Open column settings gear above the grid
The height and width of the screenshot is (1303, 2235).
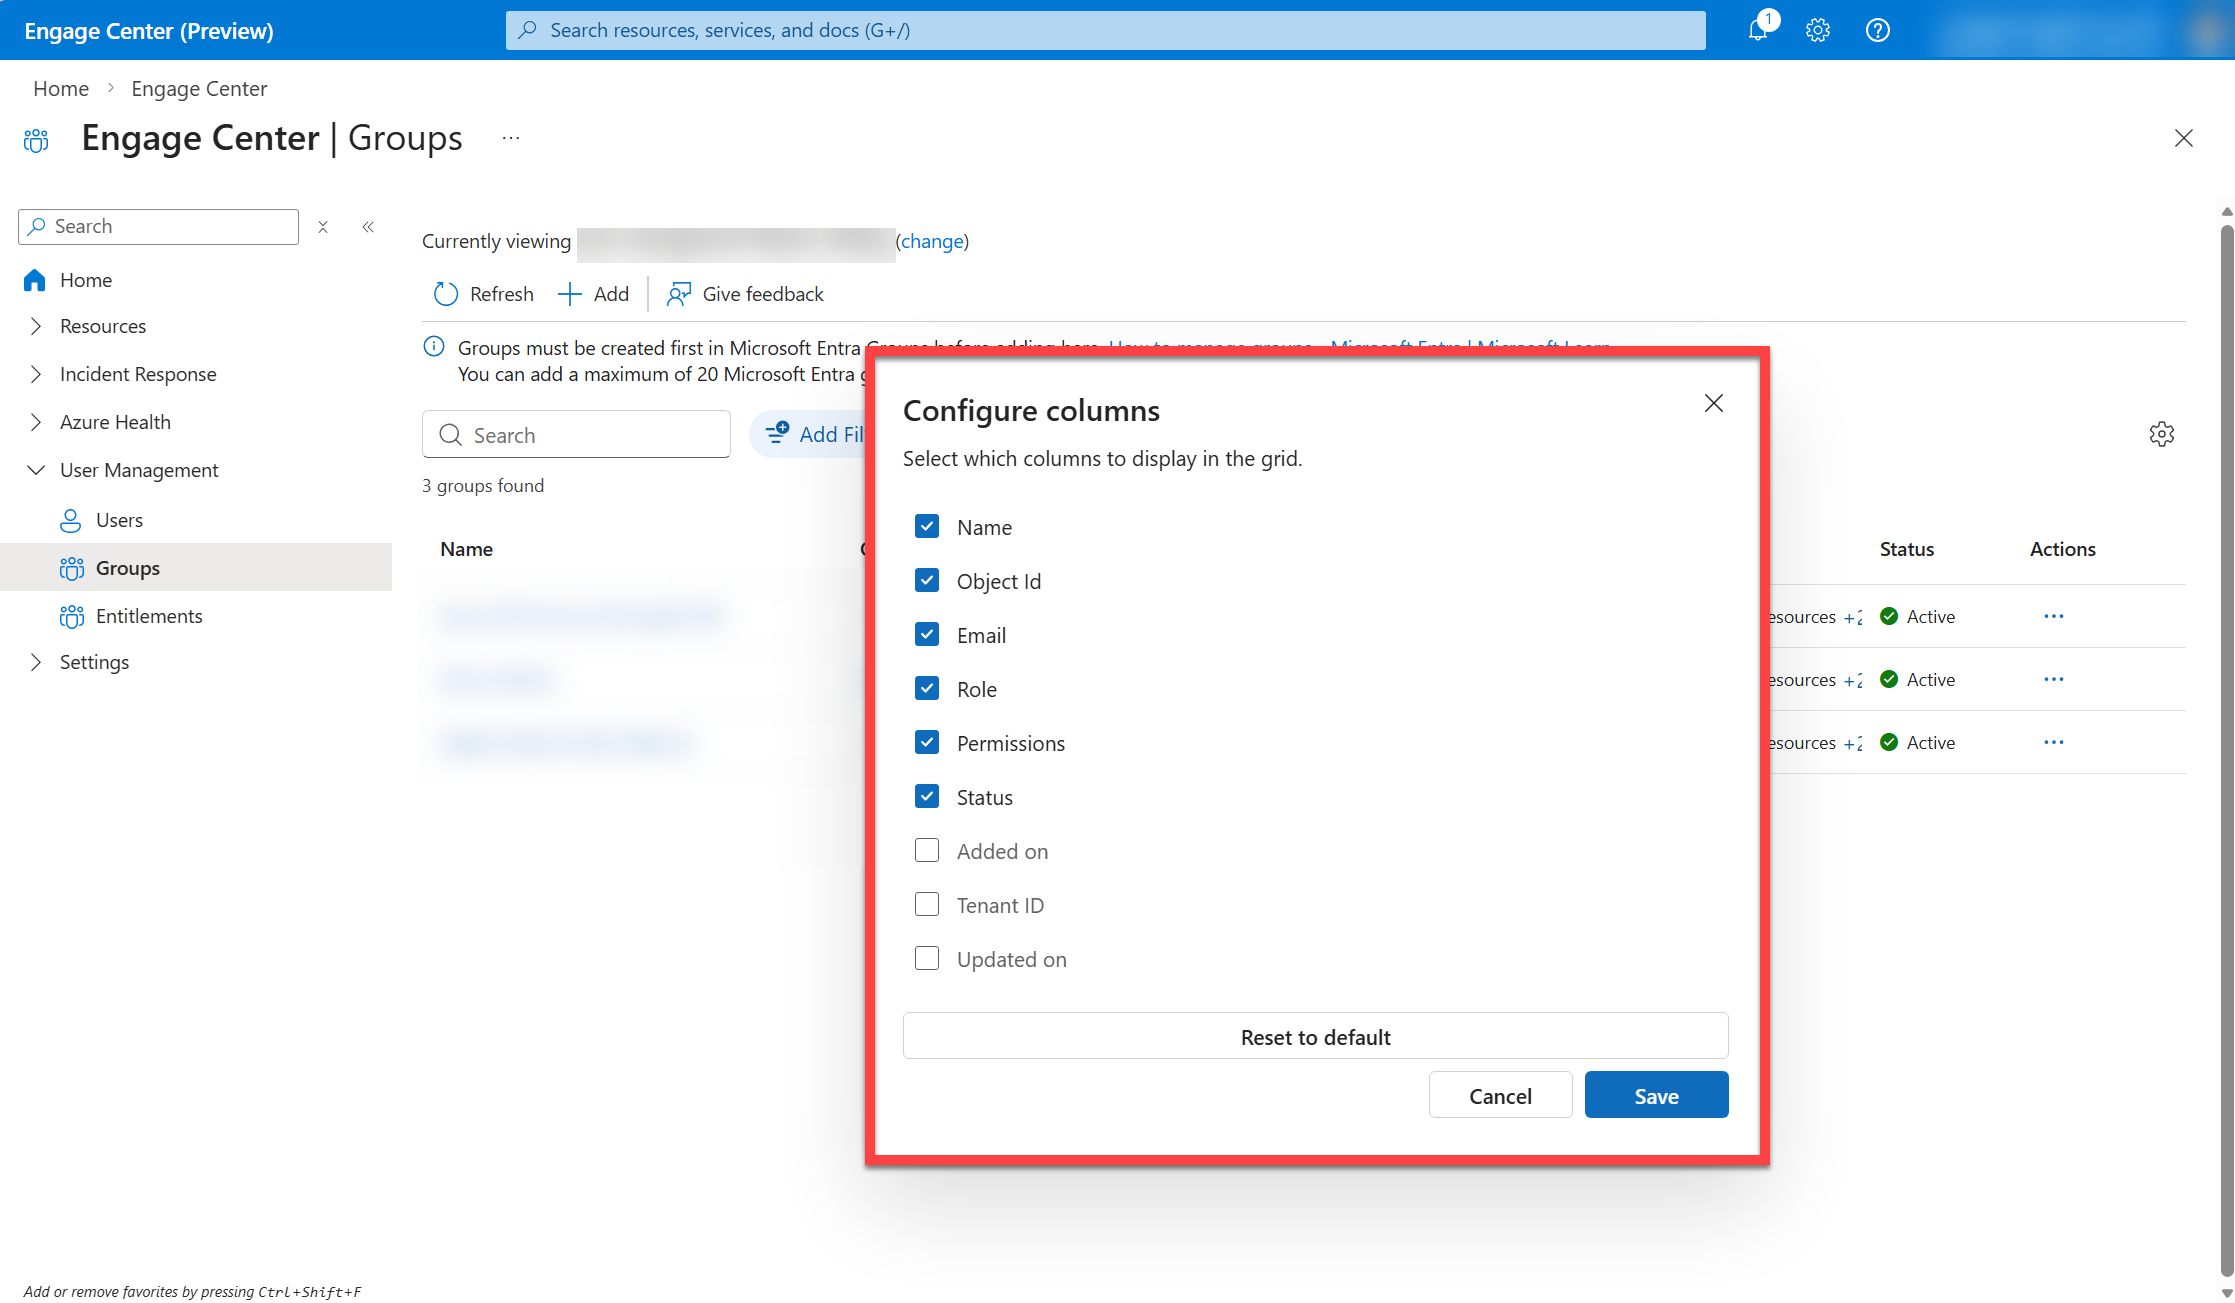tap(2162, 434)
